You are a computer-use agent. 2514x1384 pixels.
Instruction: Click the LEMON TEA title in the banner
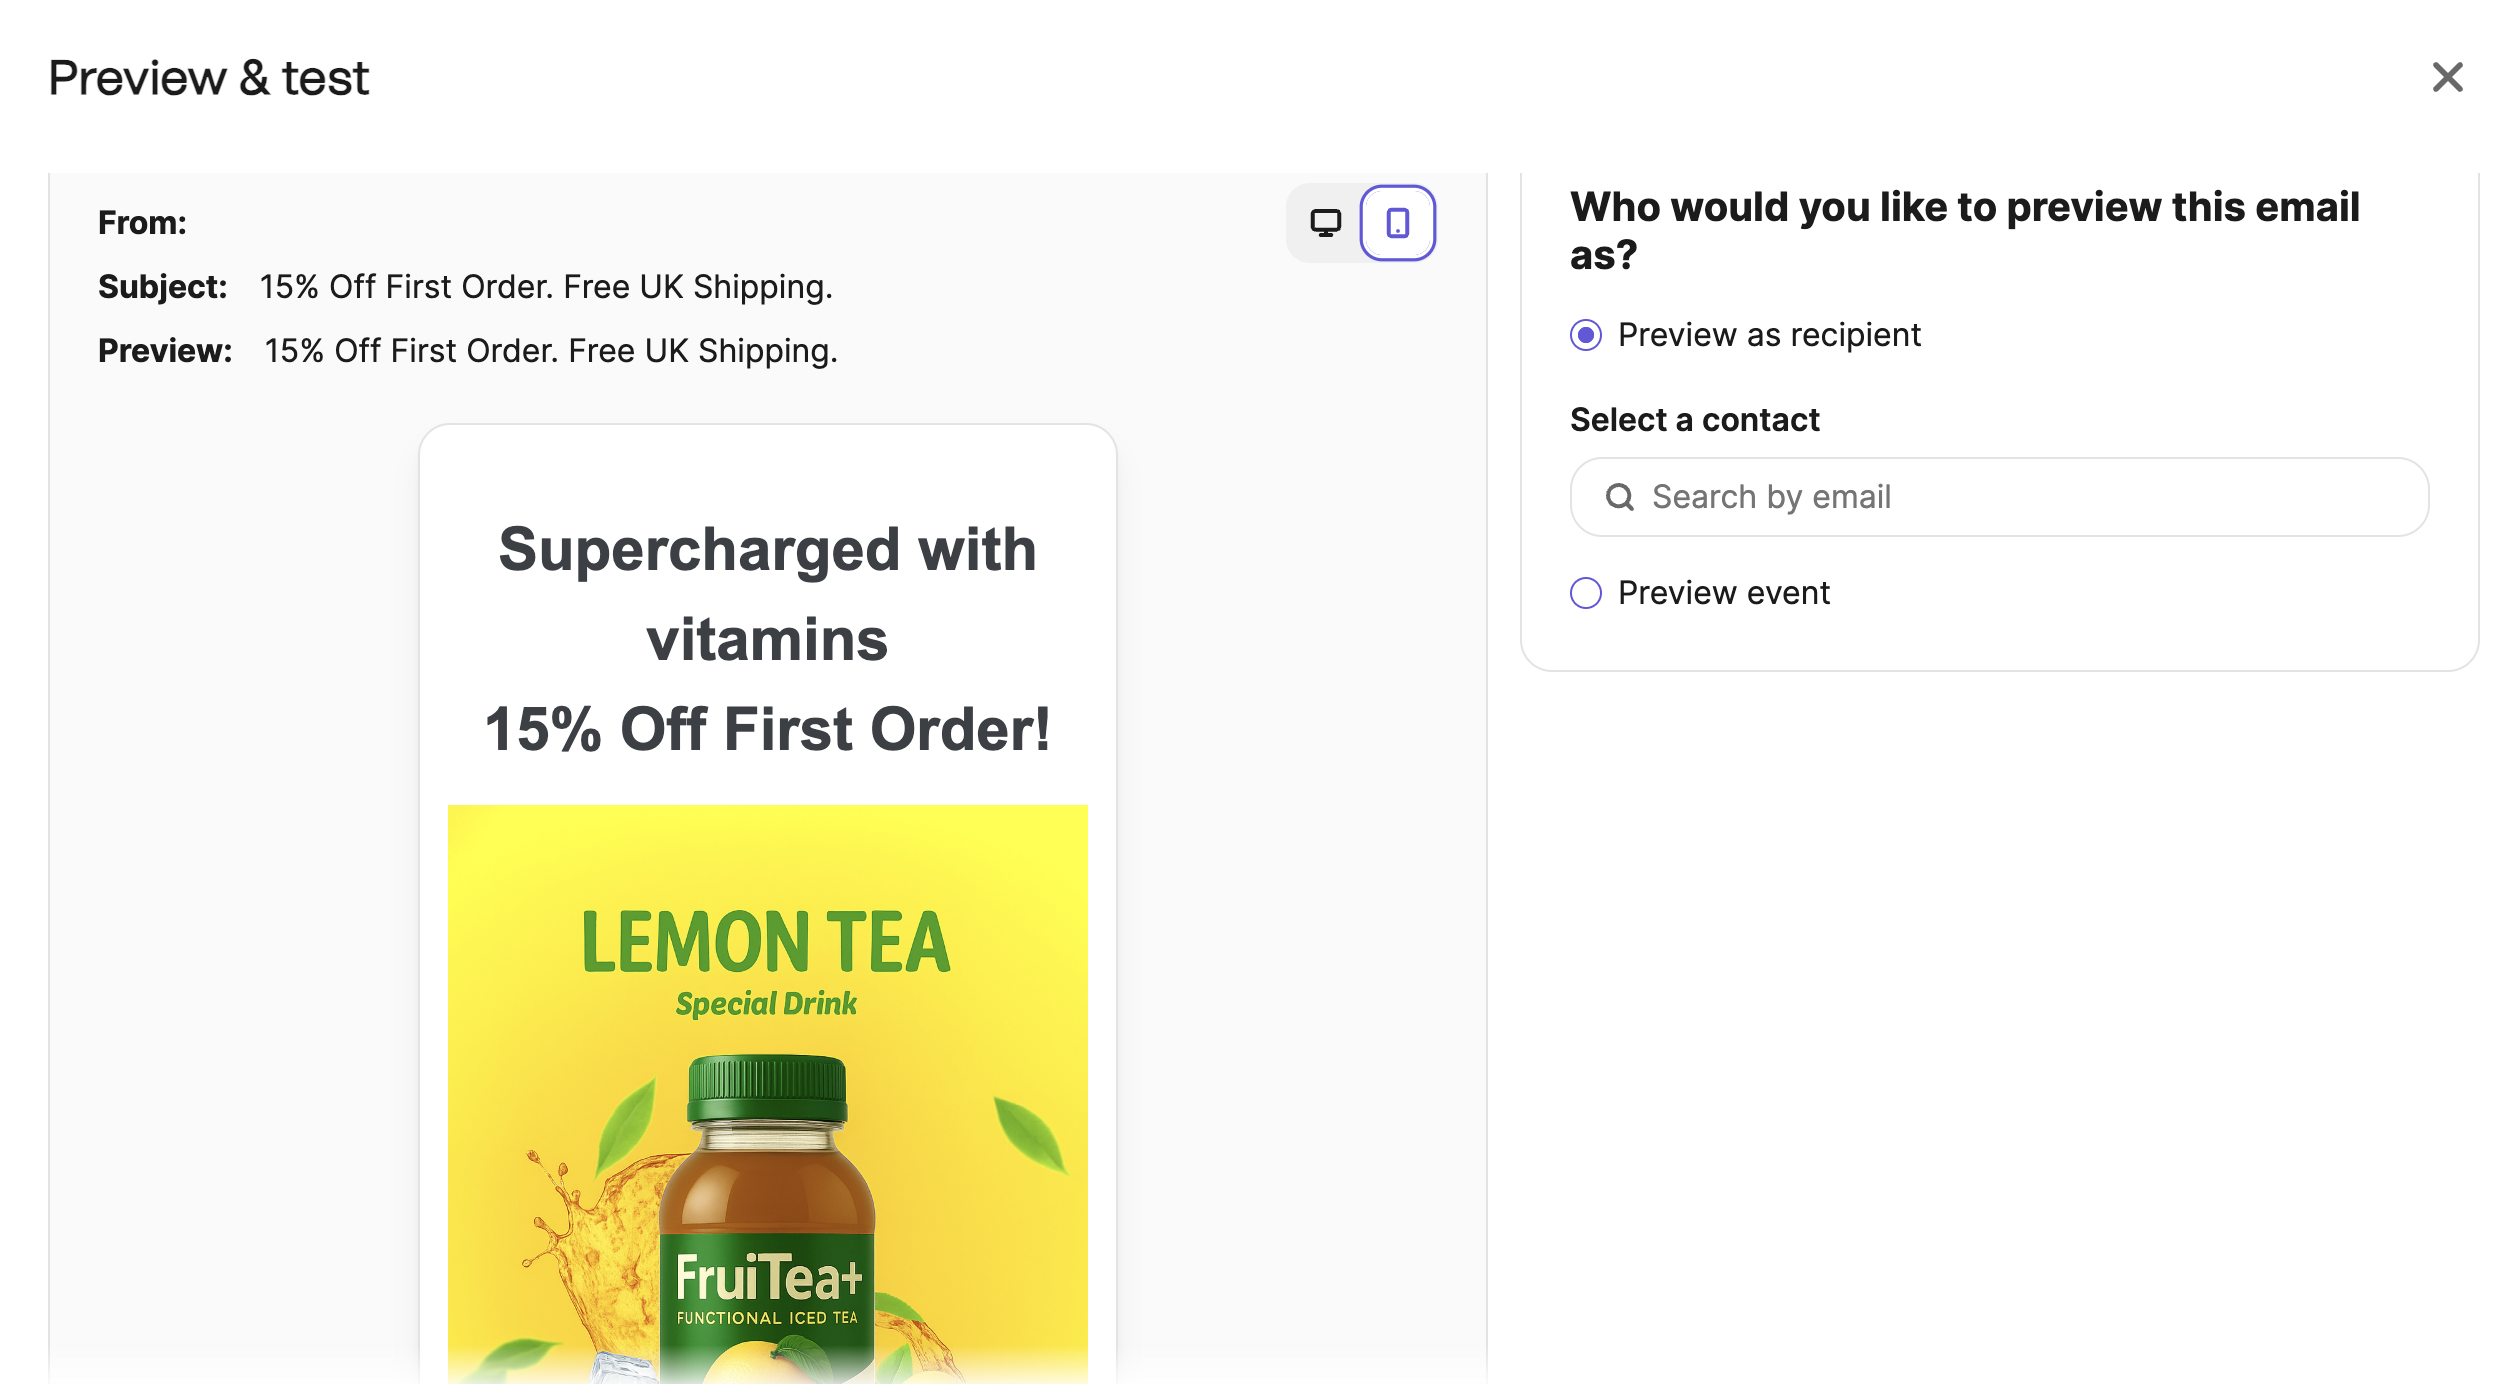(x=766, y=942)
